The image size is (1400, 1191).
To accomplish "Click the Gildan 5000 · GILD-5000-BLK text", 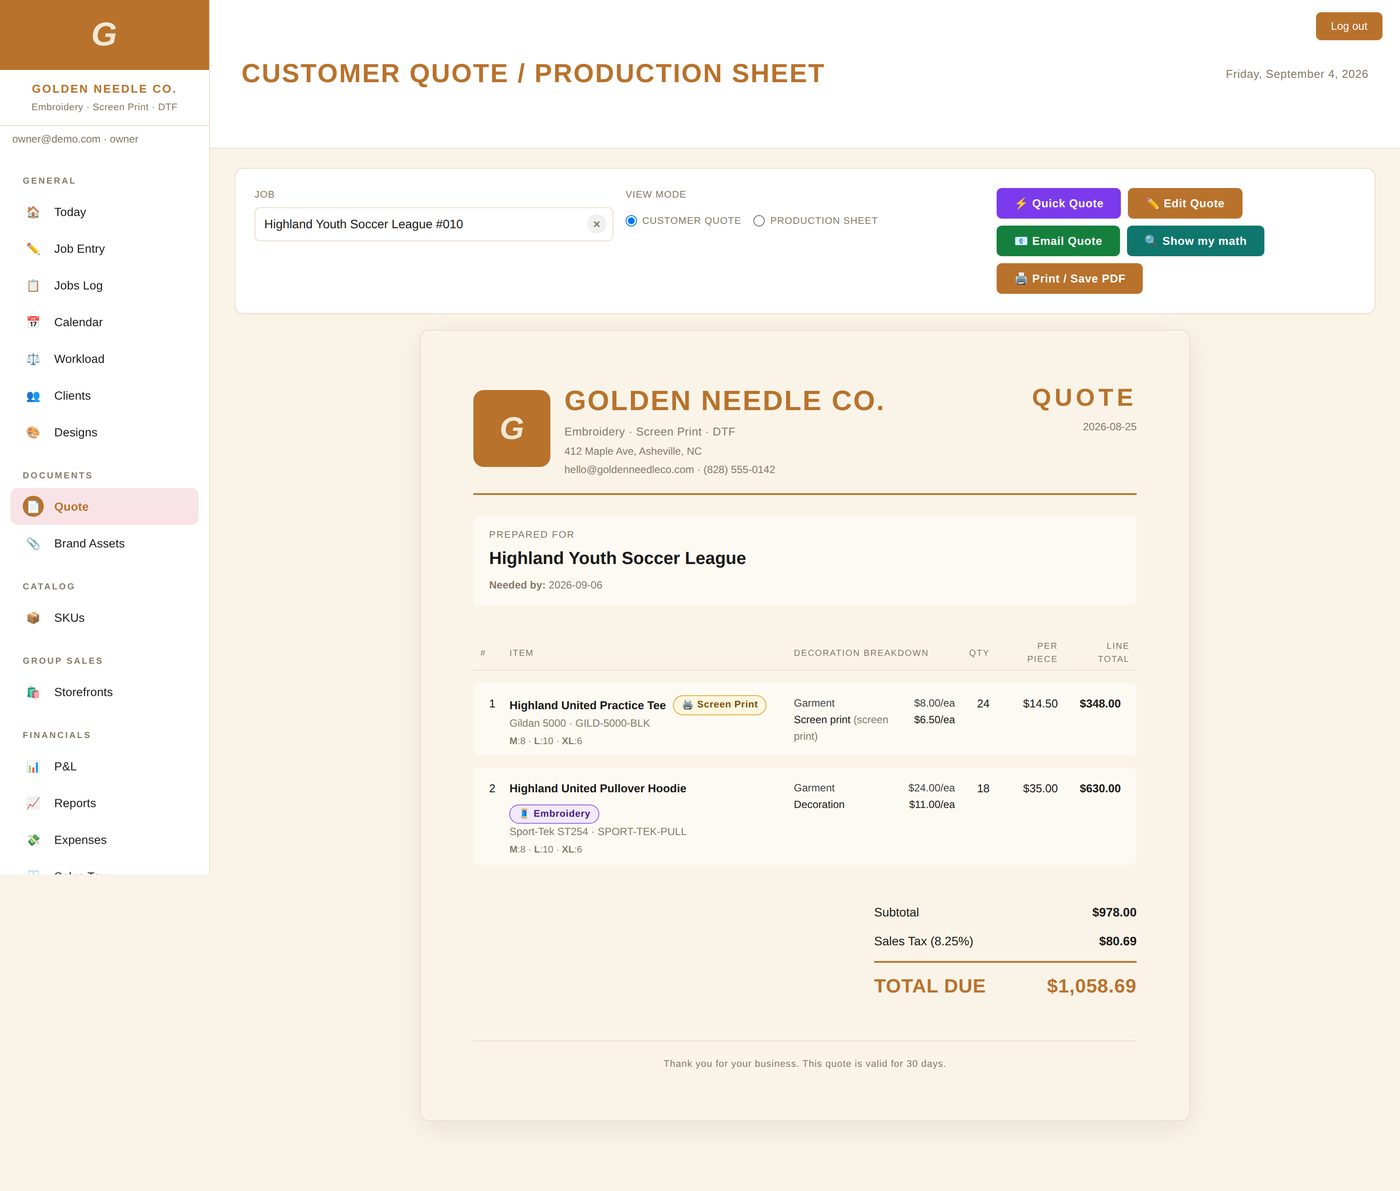I will (579, 724).
